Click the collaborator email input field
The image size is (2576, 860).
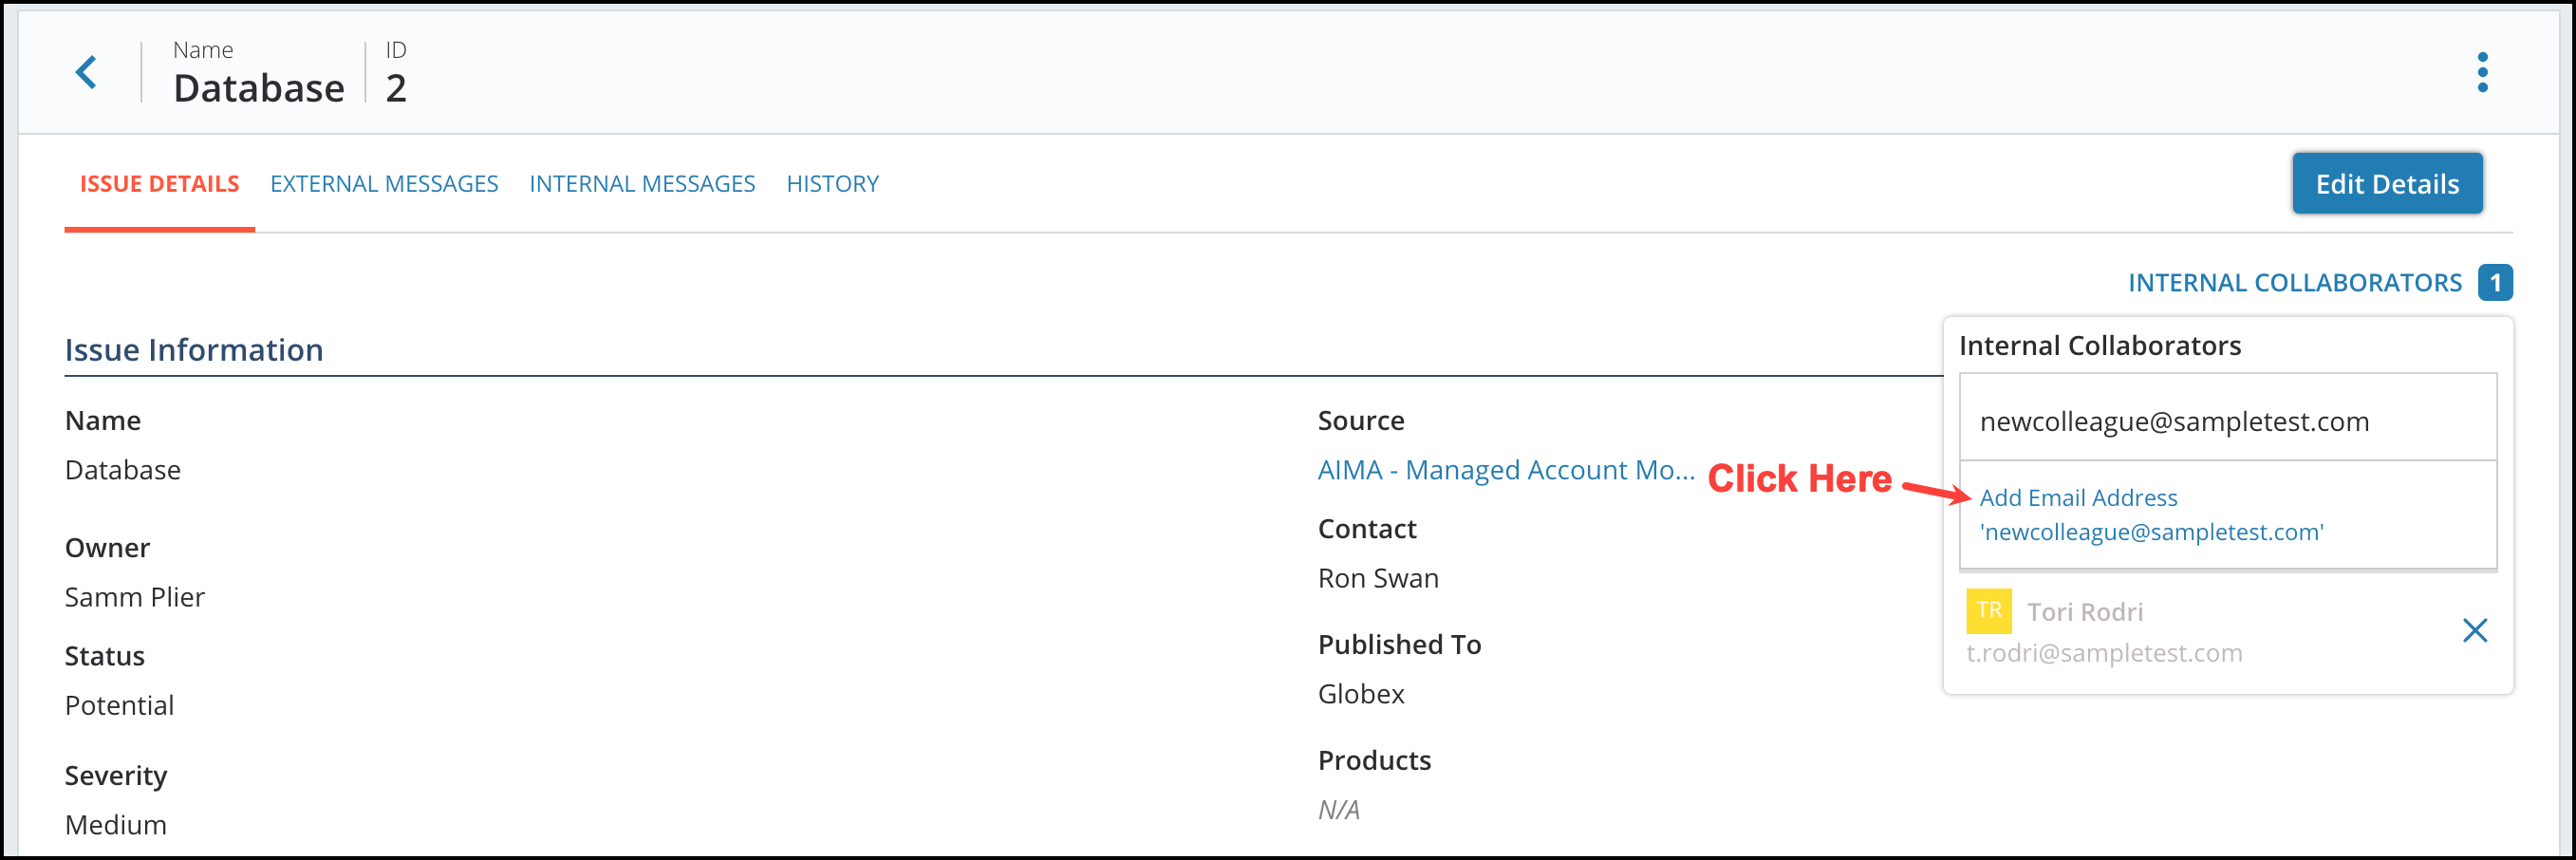[2227, 418]
